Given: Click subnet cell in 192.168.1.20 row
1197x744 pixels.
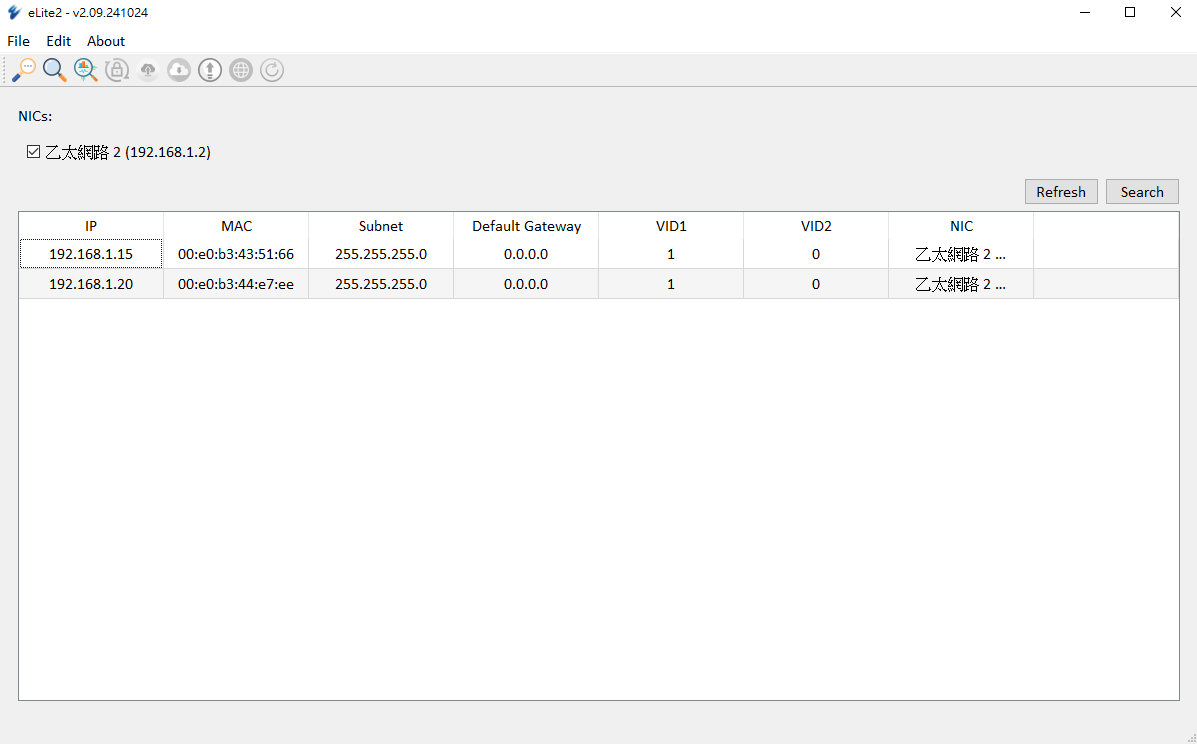Looking at the screenshot, I should (x=381, y=284).
